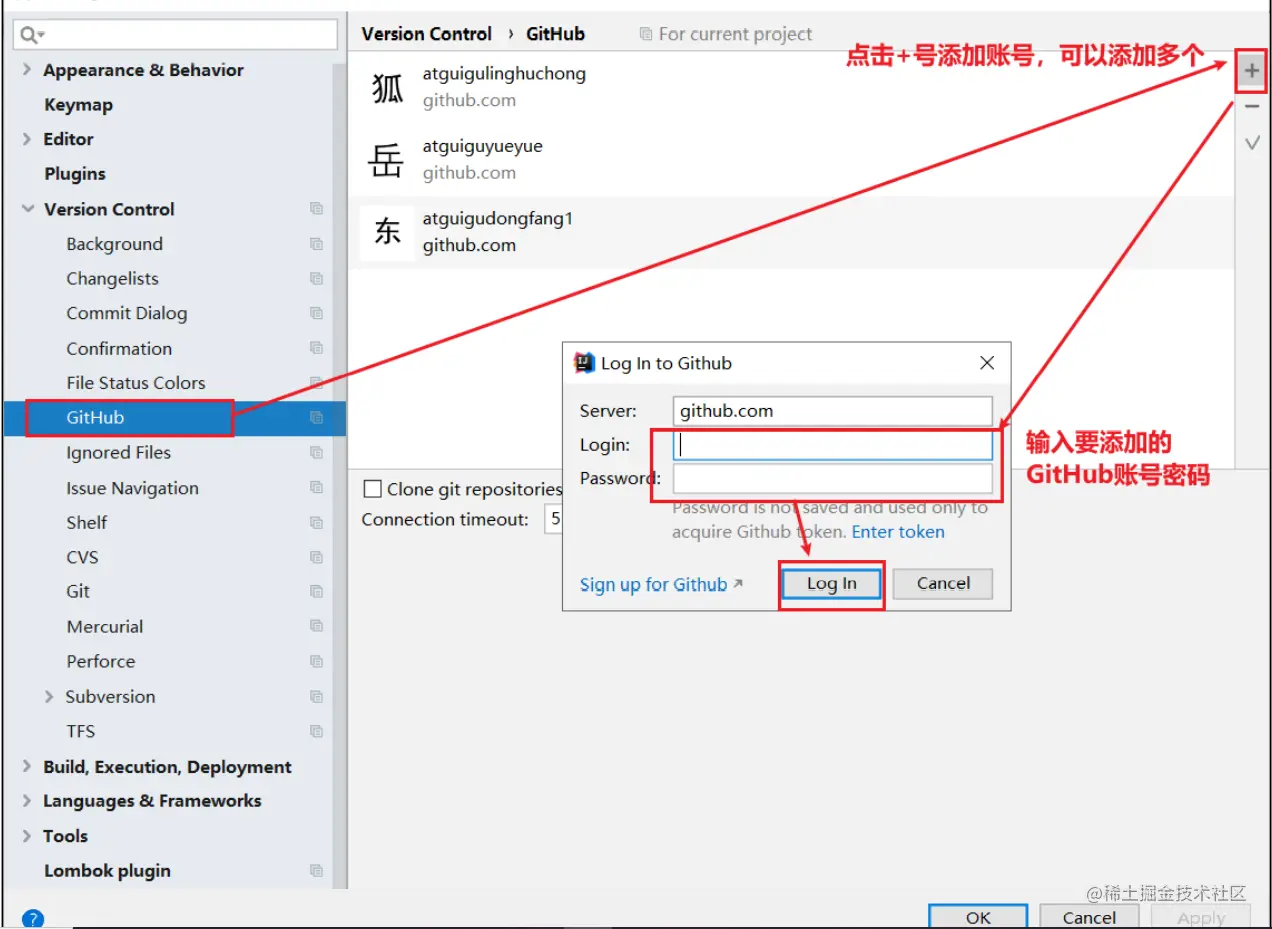This screenshot has height=929, width=1272.
Task: Click project-level icon beside Subversion
Action: [316, 697]
